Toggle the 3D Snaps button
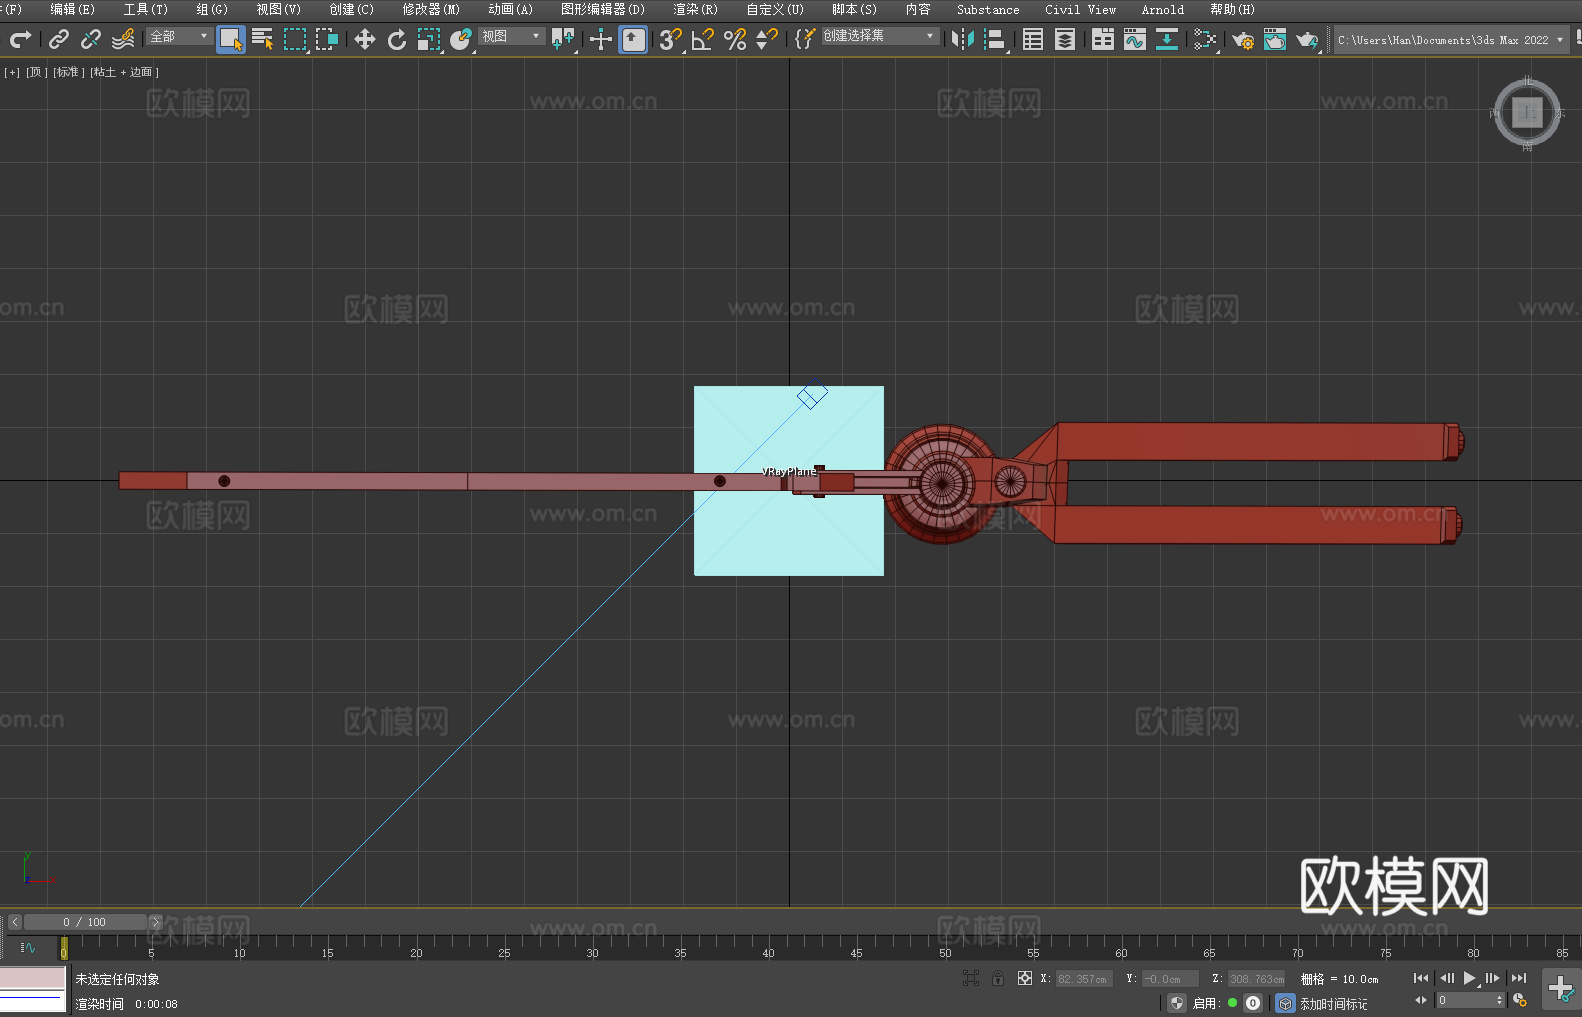 click(670, 39)
